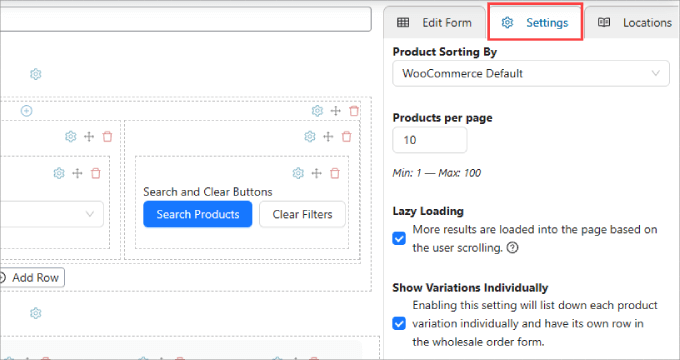
Task: Focus the Products per page field
Action: tap(430, 140)
